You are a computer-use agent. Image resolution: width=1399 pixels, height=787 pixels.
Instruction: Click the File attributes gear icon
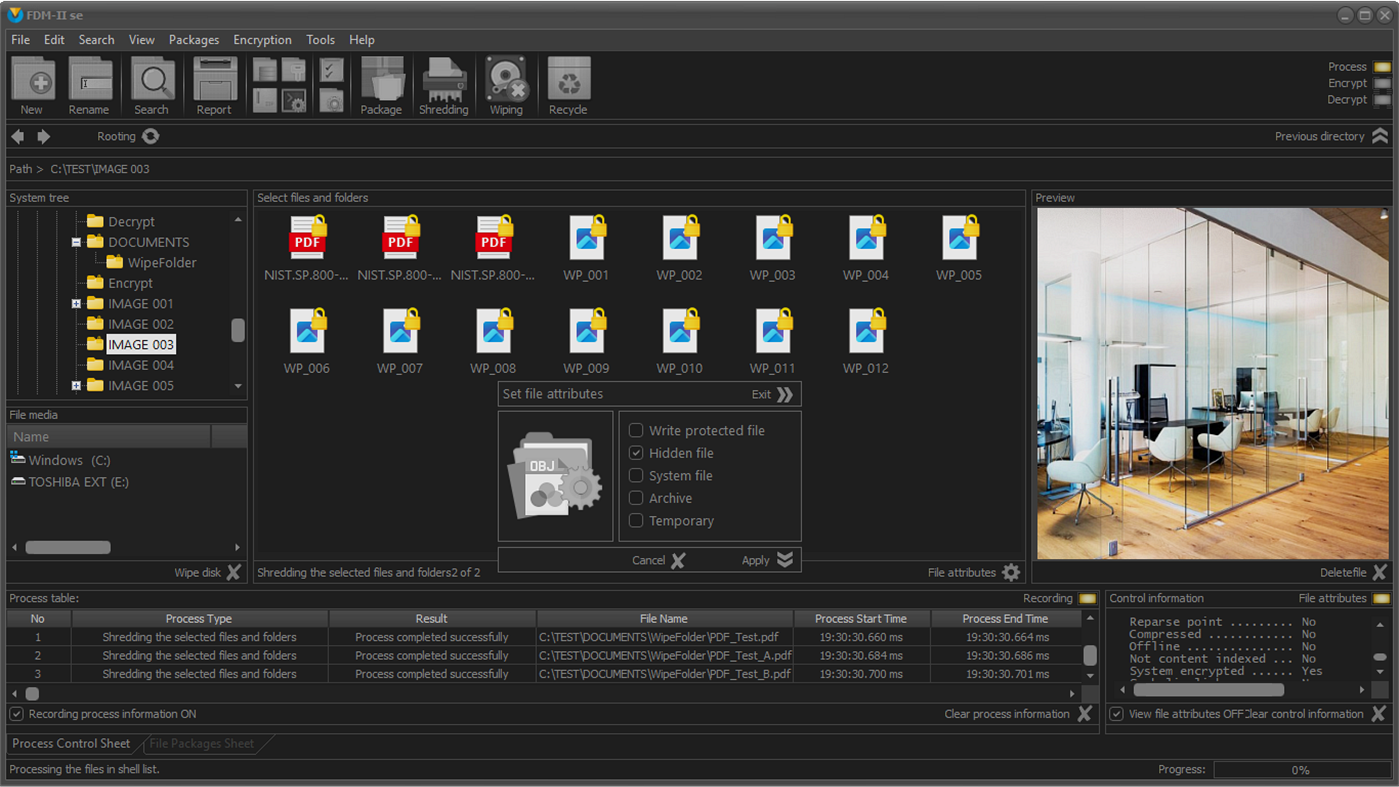point(1011,573)
